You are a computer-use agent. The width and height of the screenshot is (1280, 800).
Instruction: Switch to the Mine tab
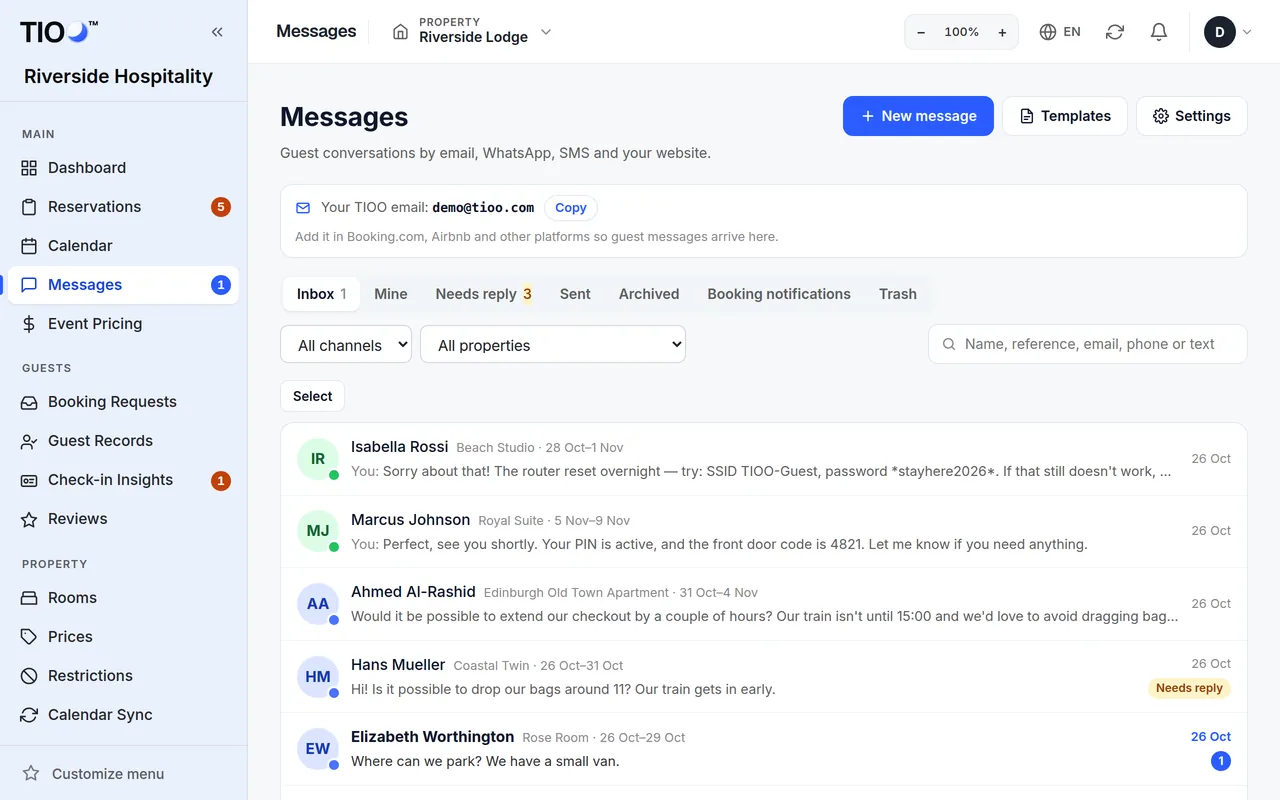(391, 294)
